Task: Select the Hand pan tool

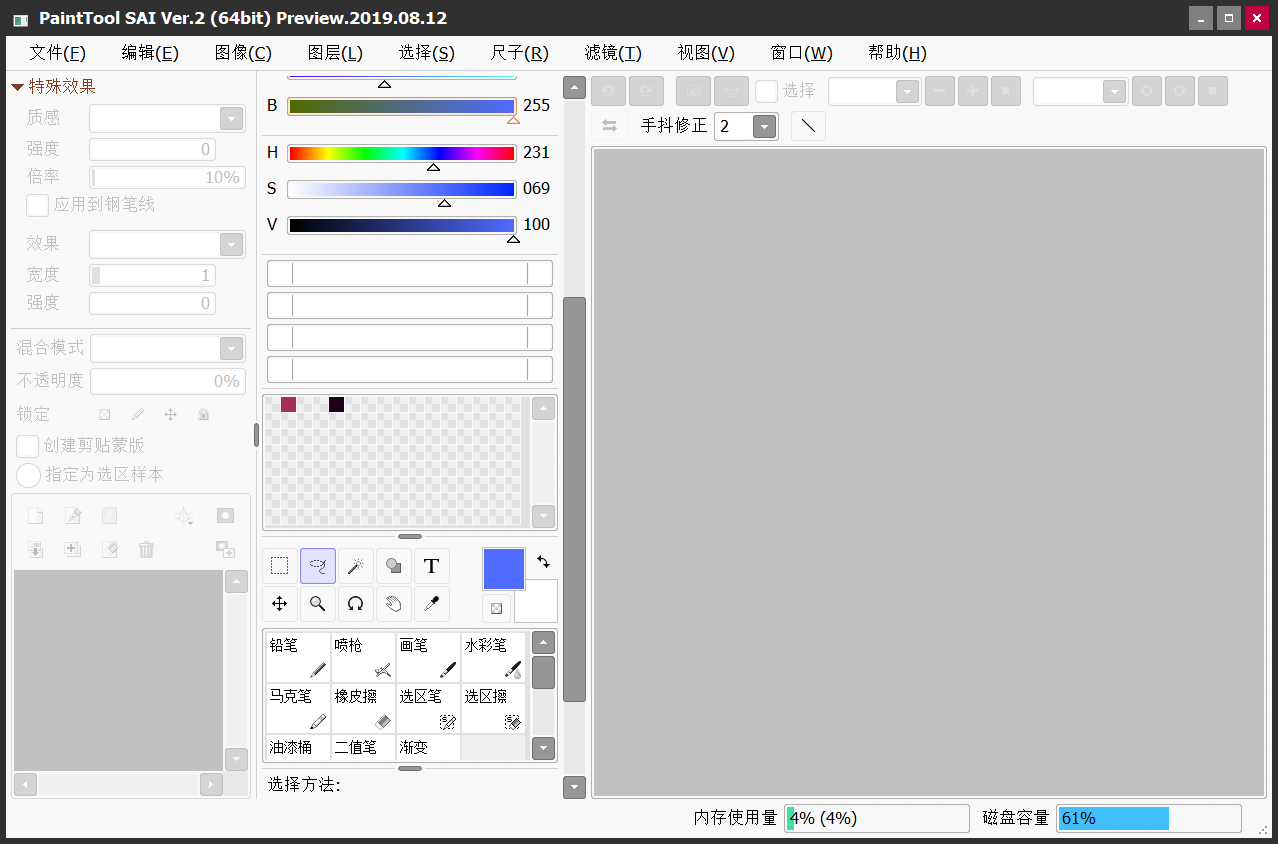Action: (394, 604)
